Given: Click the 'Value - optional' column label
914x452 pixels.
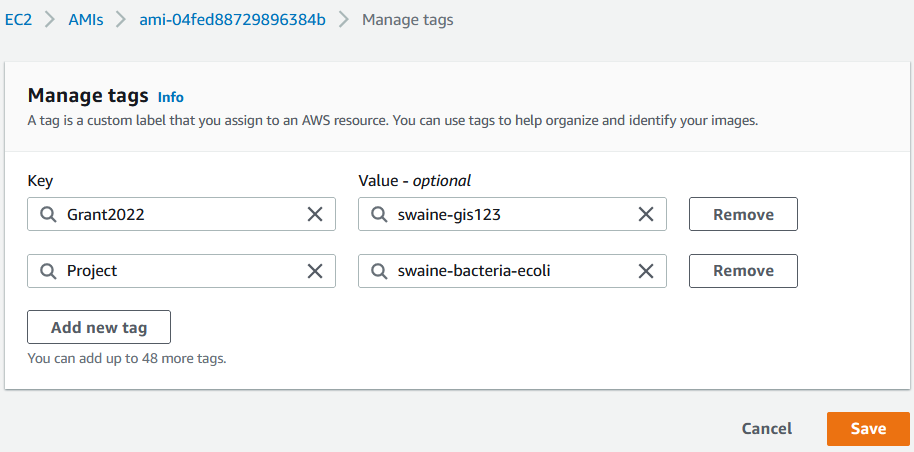Looking at the screenshot, I should click(x=414, y=181).
